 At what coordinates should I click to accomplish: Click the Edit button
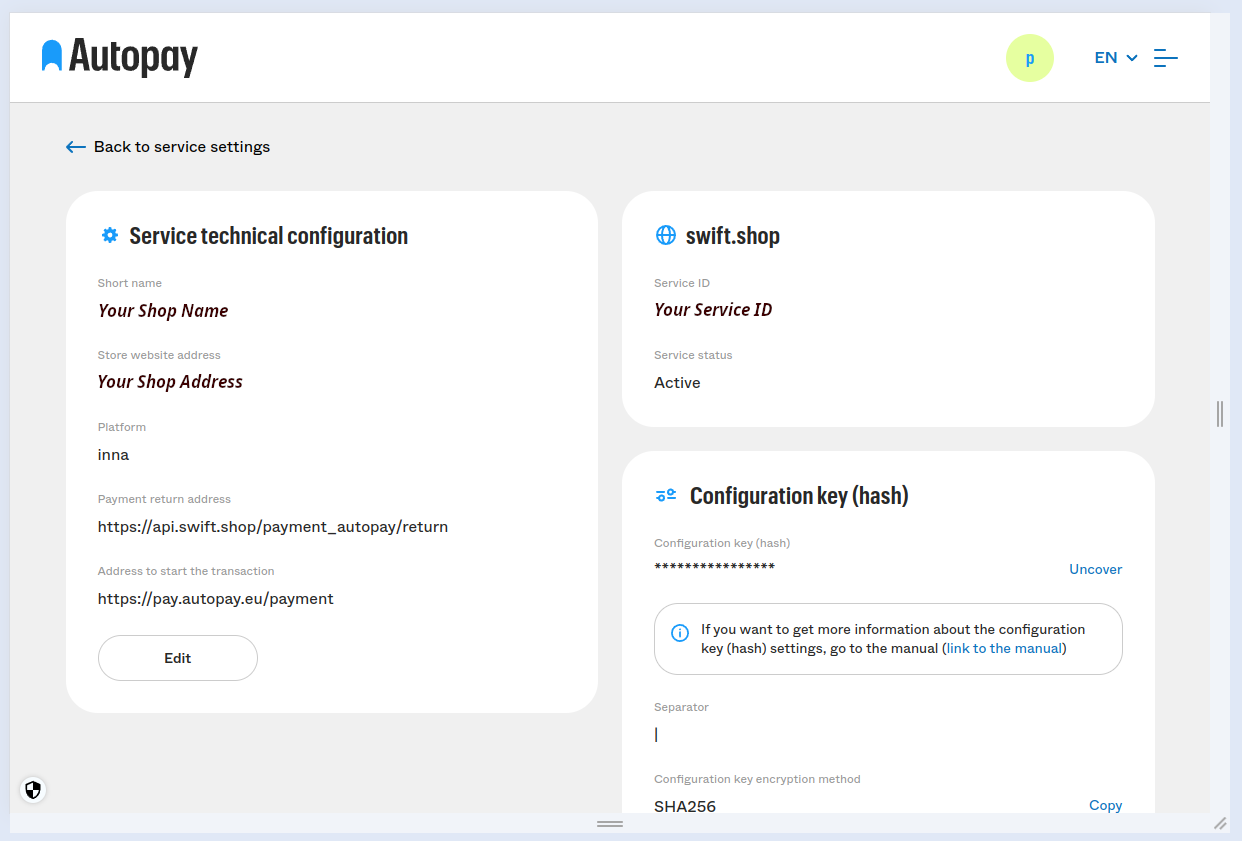click(x=178, y=658)
